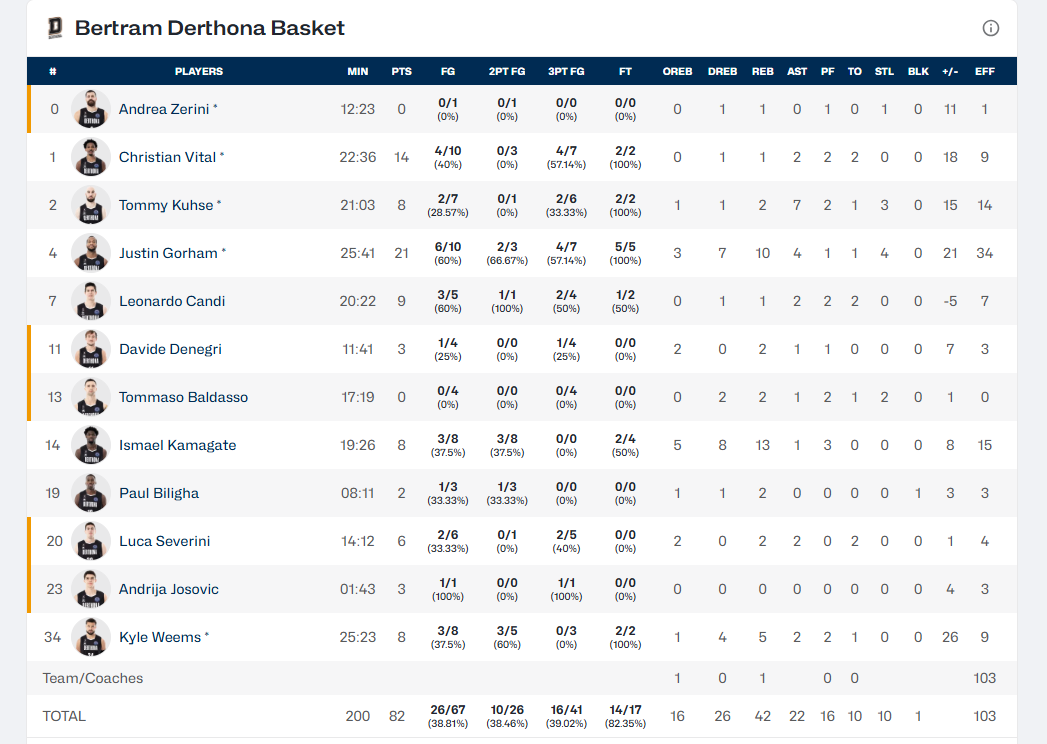This screenshot has height=744, width=1047.
Task: Click Paul Biligha's headshot
Action: (x=91, y=493)
